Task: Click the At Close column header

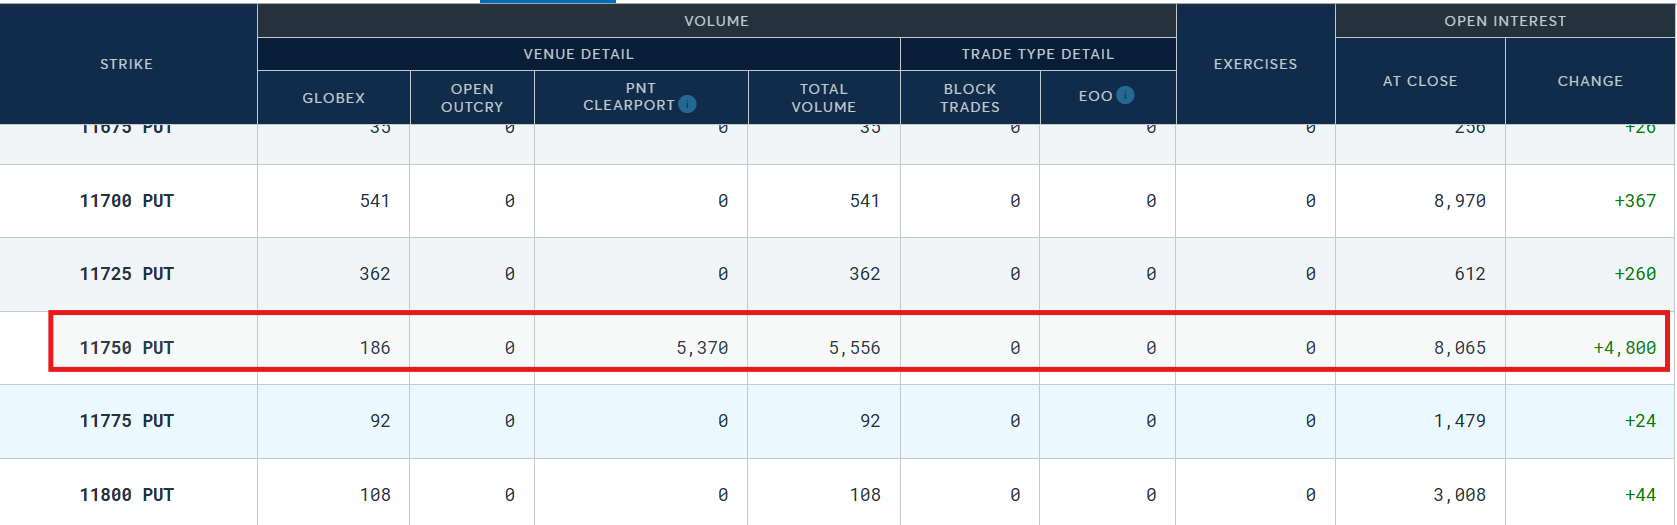Action: pyautogui.click(x=1420, y=81)
